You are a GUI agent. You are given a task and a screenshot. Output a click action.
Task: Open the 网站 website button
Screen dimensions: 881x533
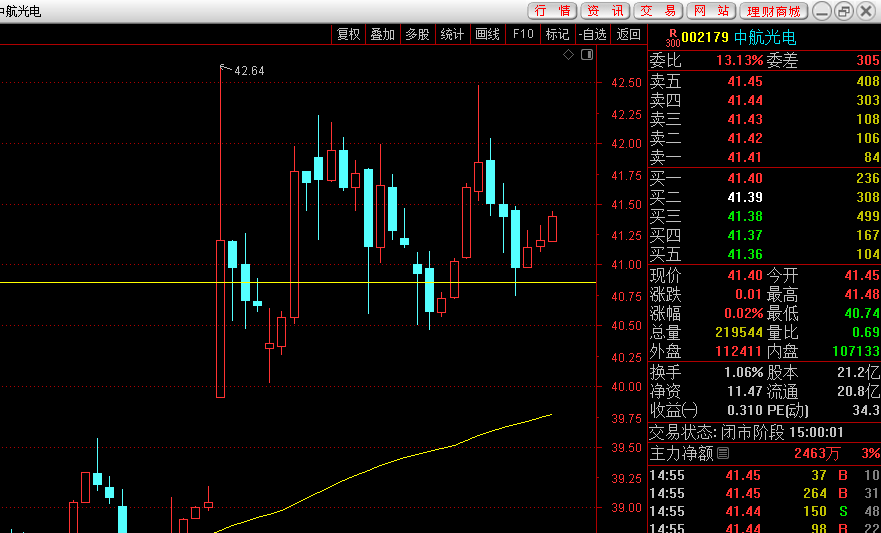711,11
